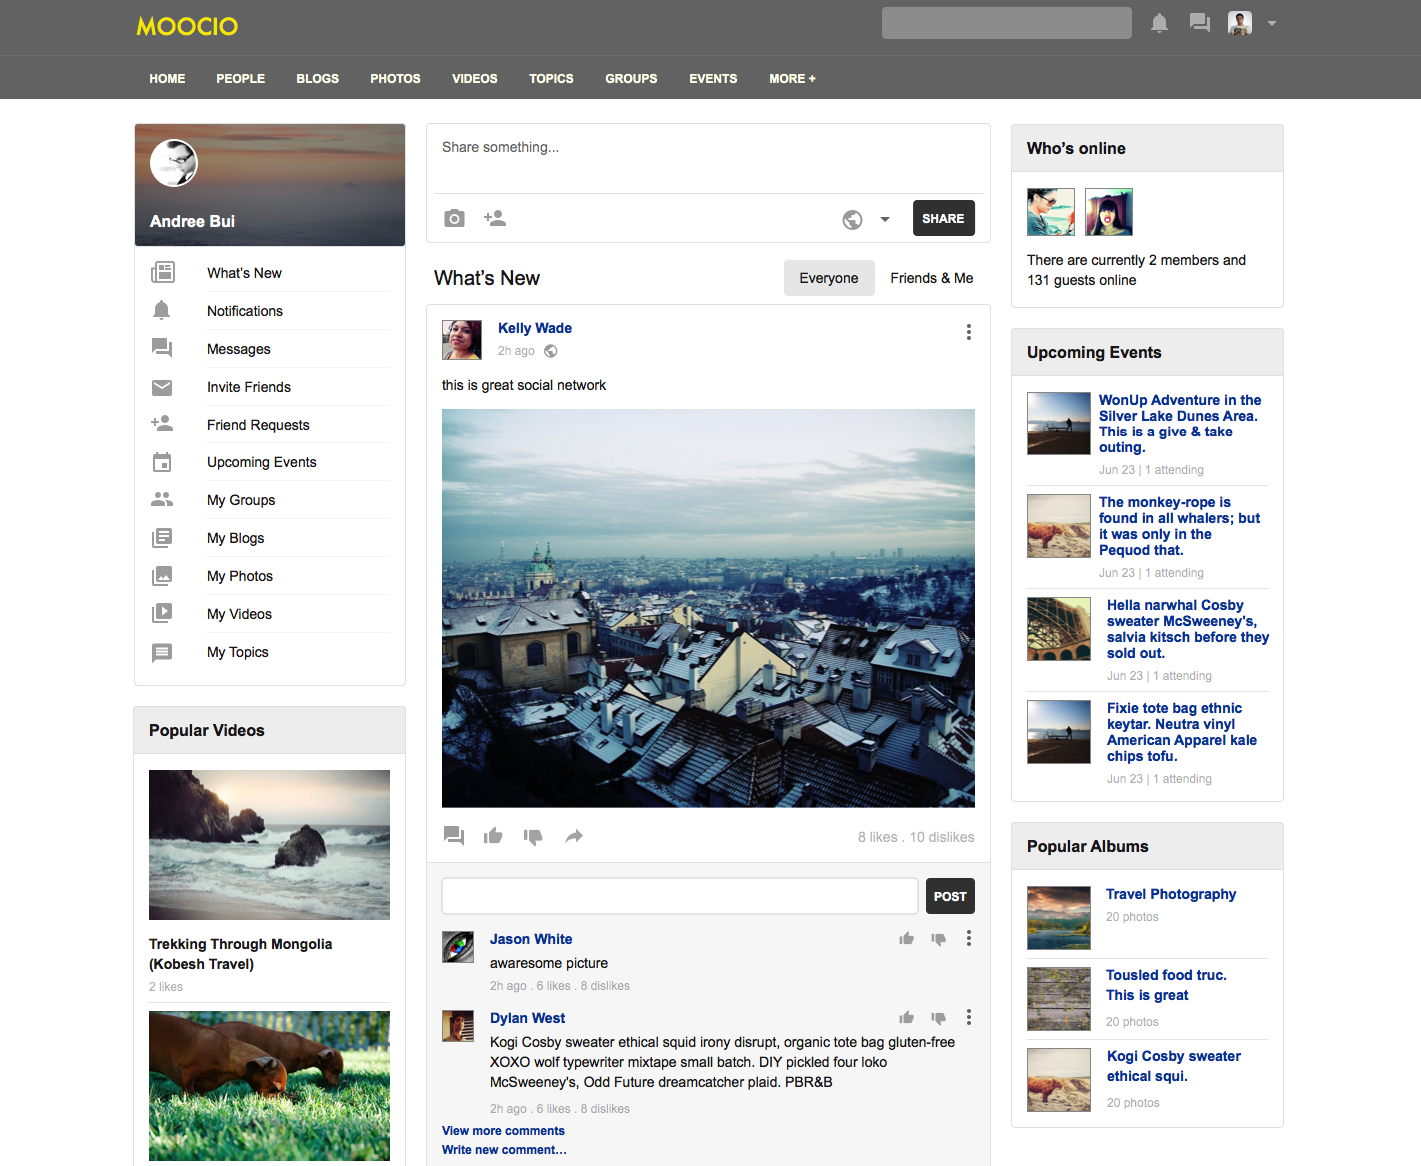Open the user avatar in top bar

pyautogui.click(x=1240, y=23)
